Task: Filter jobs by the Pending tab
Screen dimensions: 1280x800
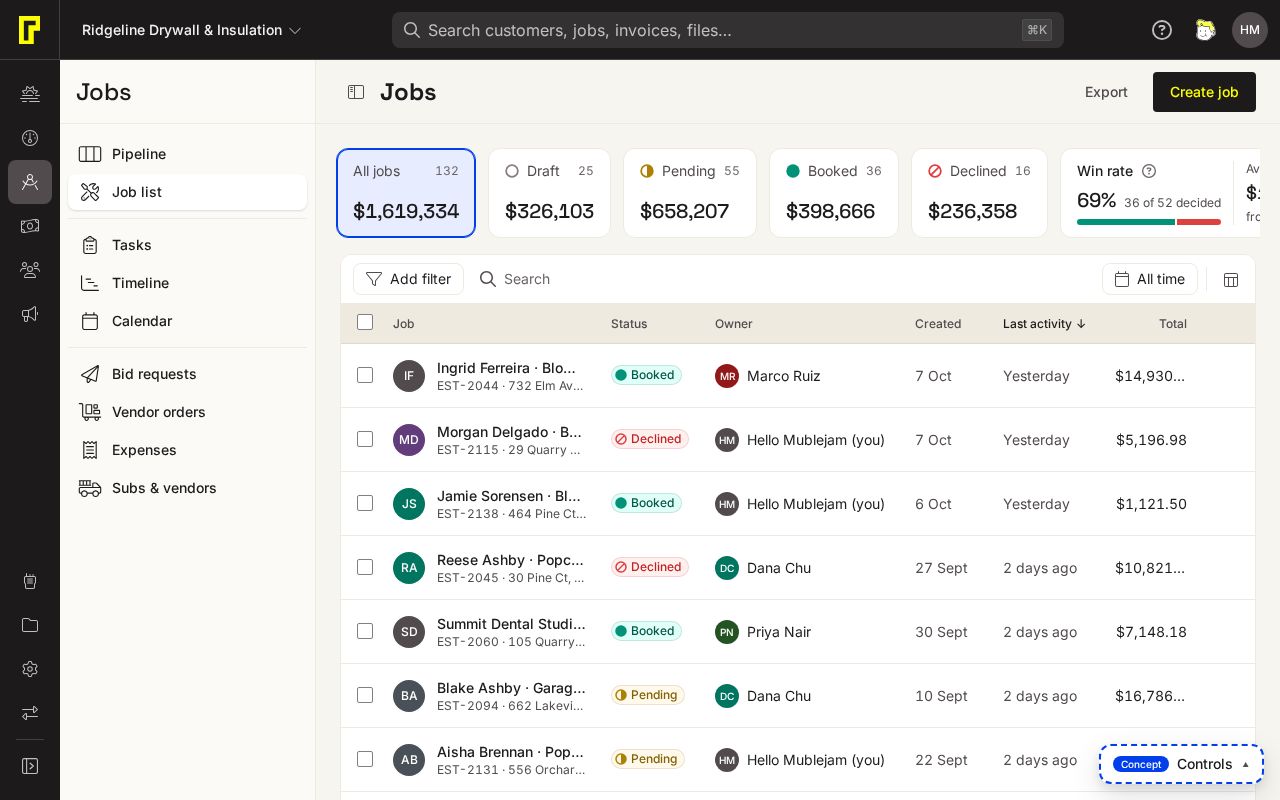Action: 690,193
